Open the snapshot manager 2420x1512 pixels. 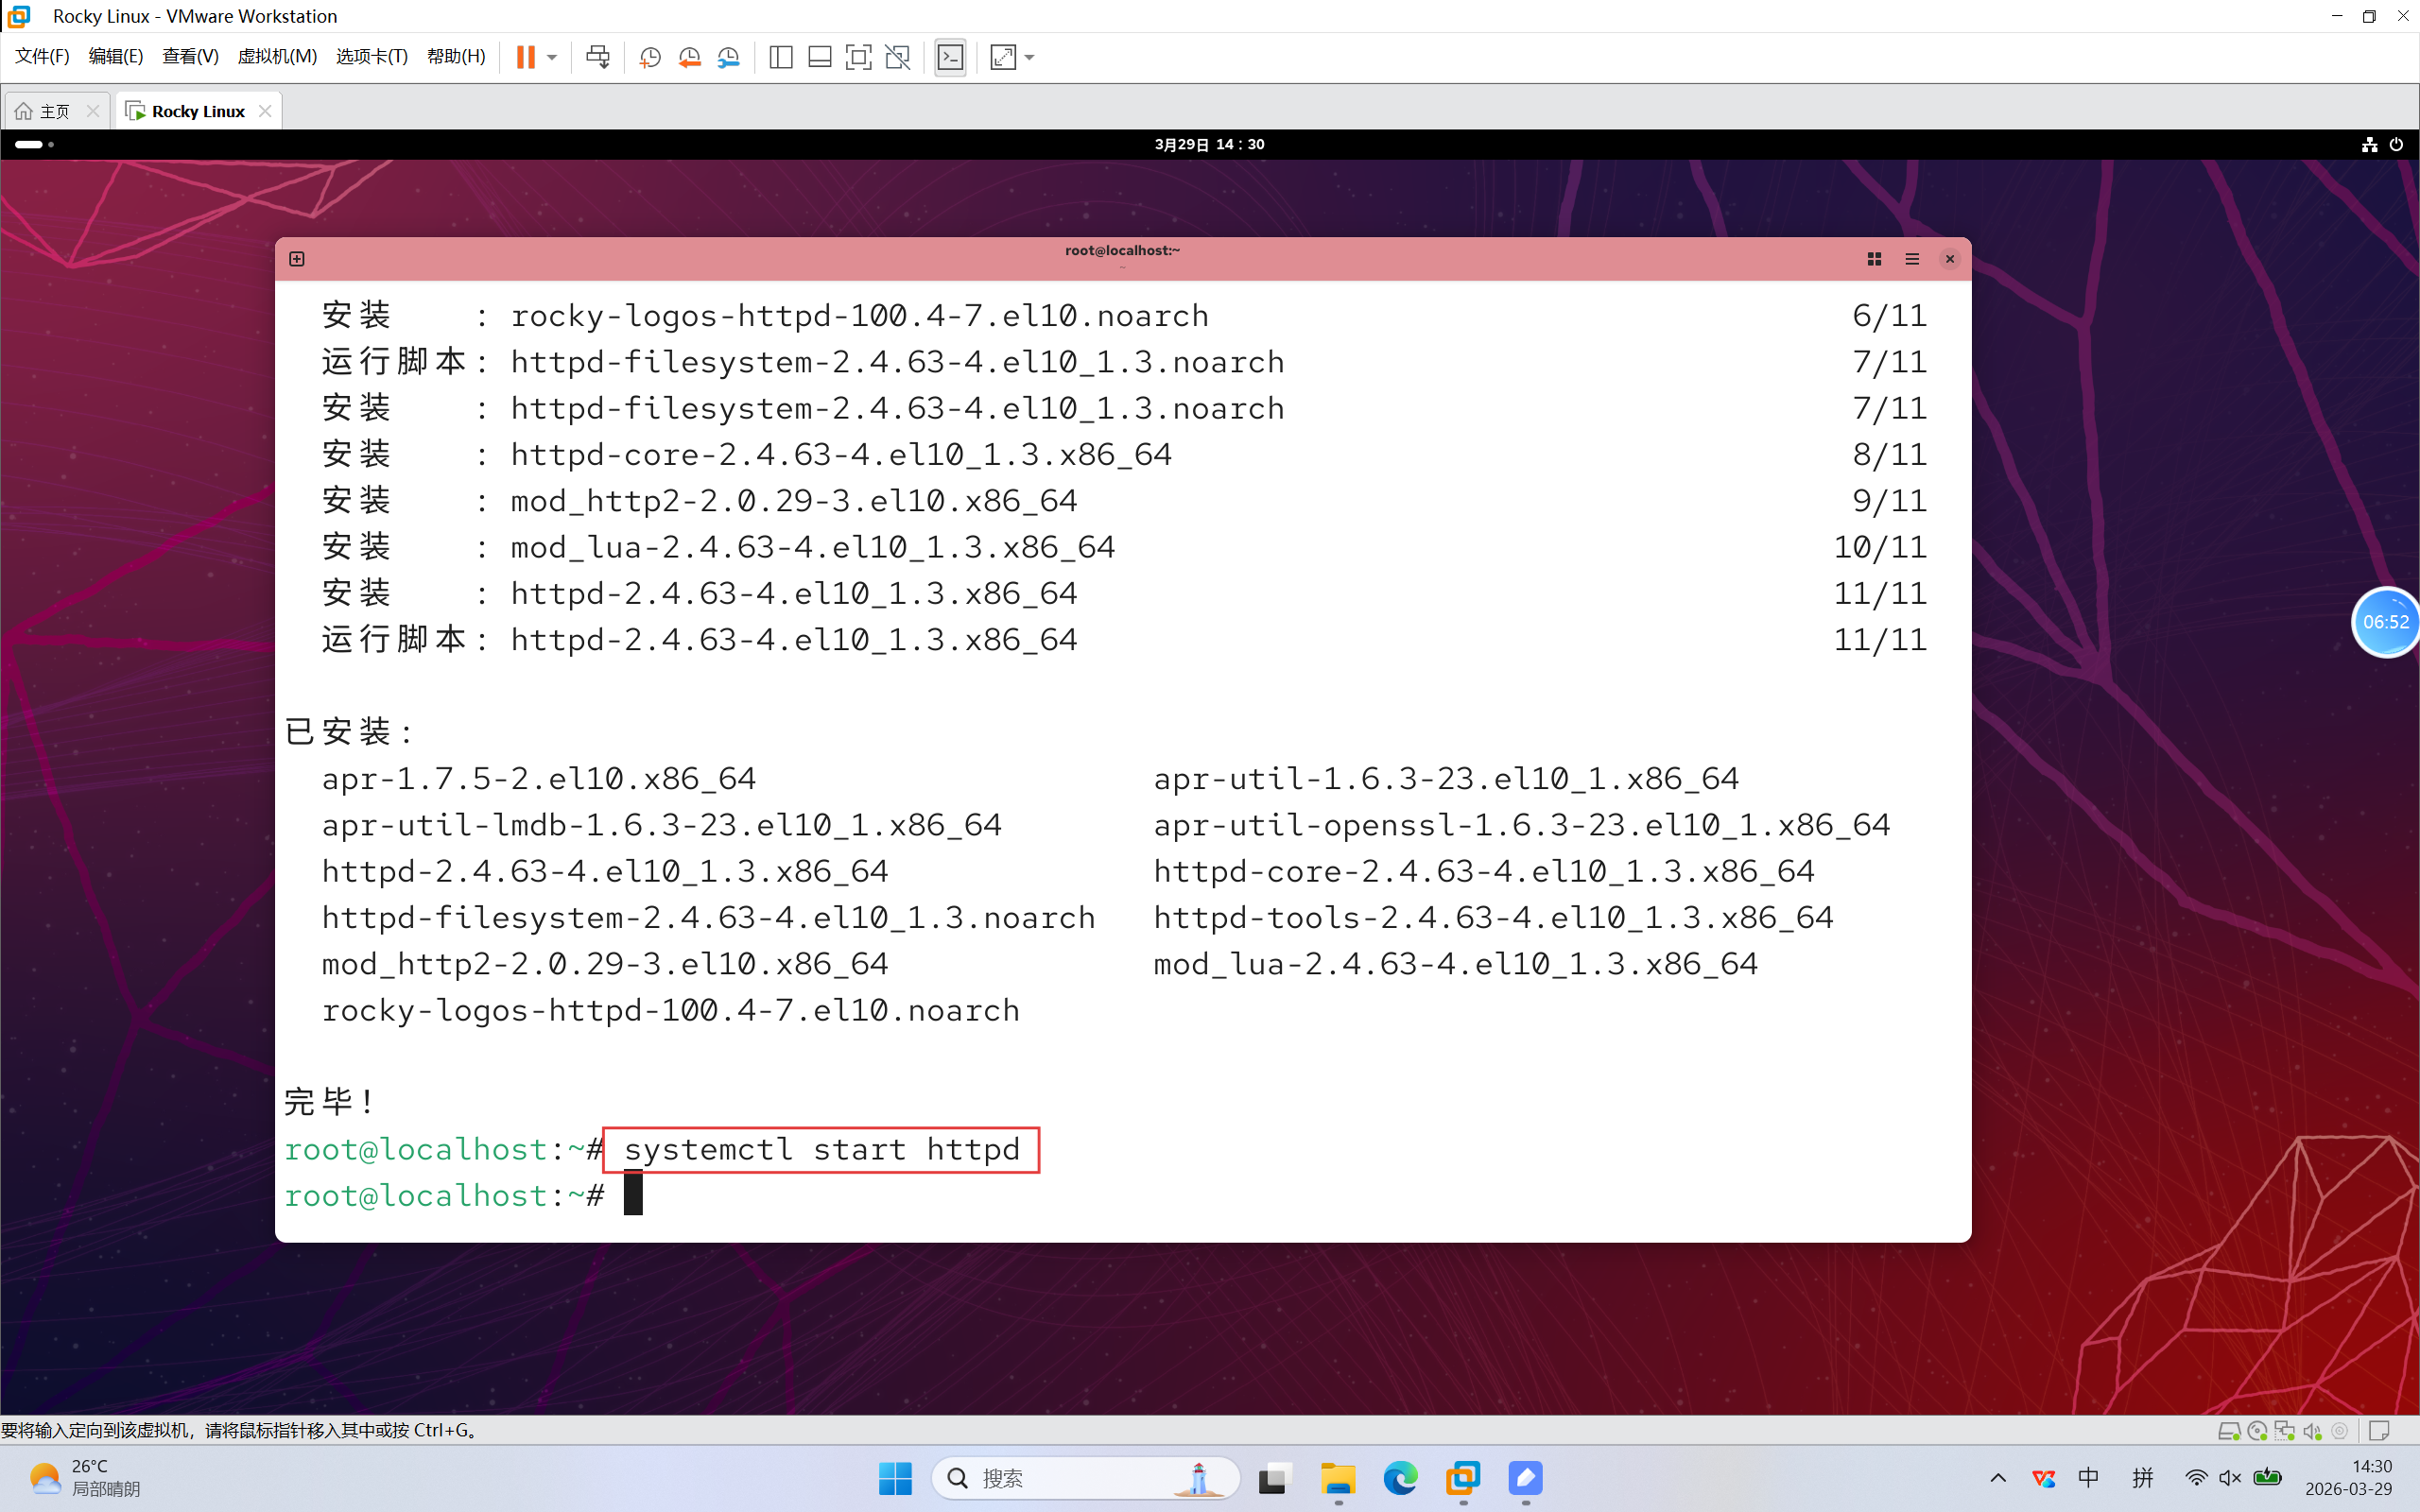pyautogui.click(x=728, y=57)
